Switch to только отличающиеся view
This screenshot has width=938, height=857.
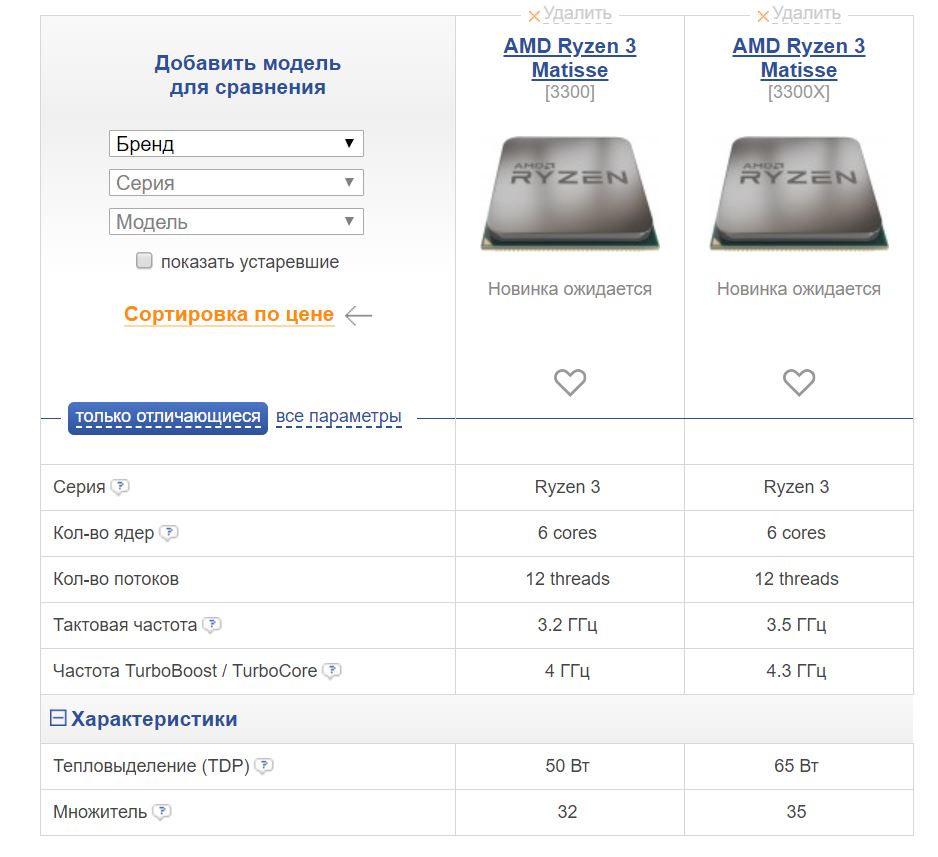pos(167,416)
